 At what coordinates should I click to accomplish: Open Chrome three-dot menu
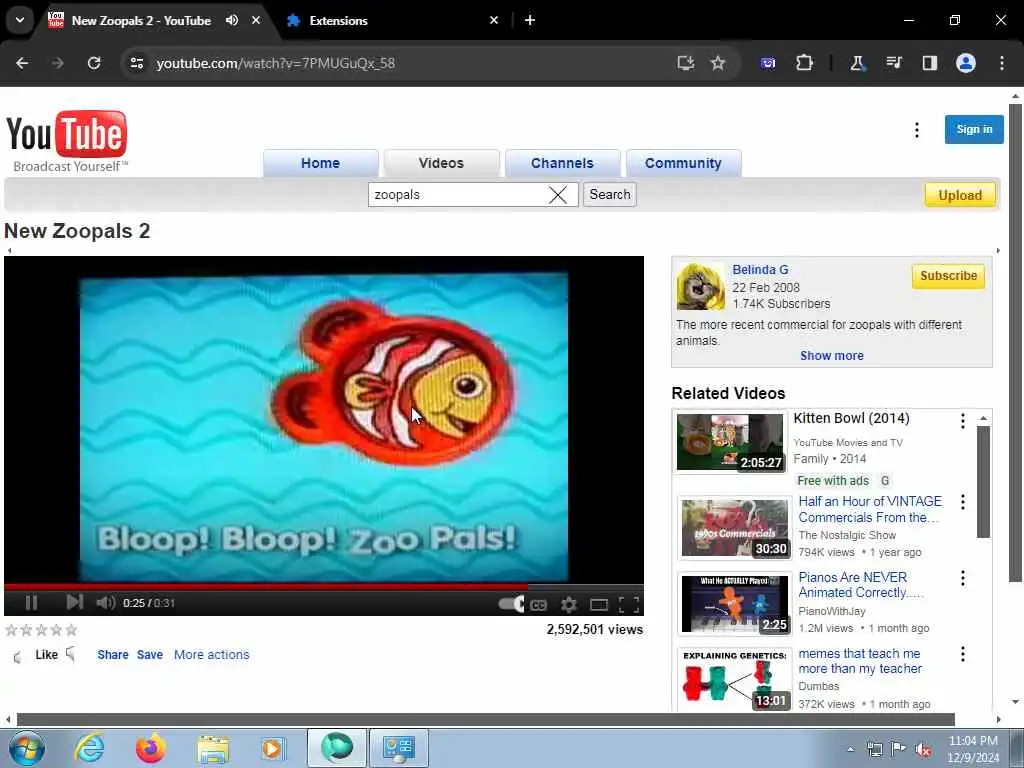point(1002,63)
